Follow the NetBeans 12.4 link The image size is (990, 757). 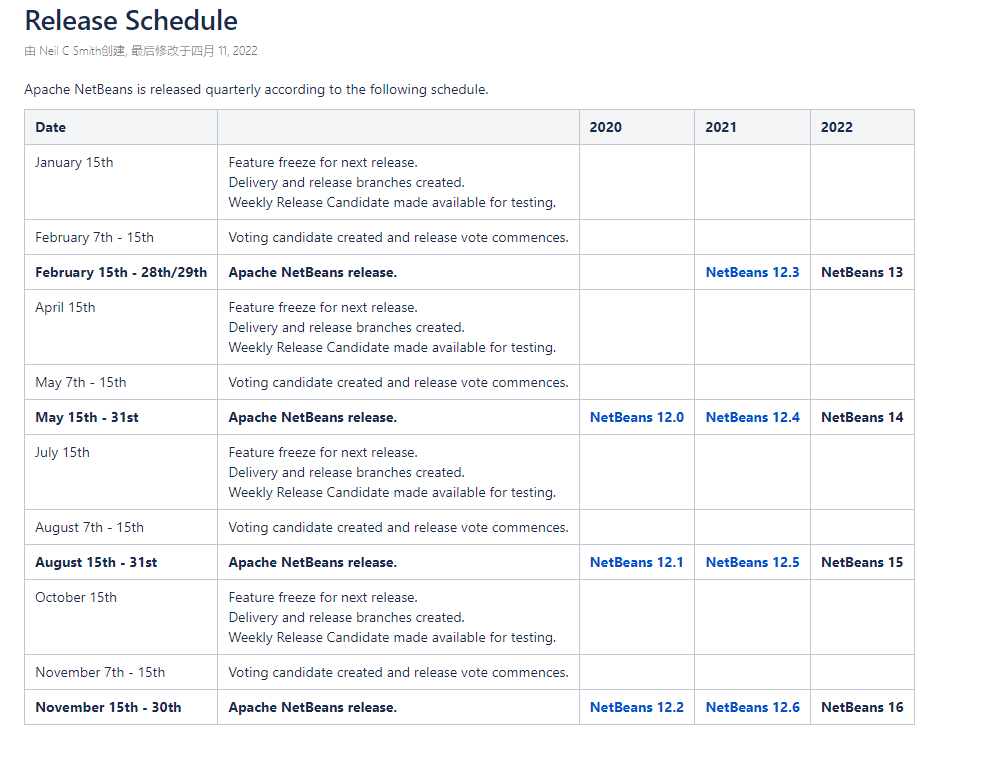pyautogui.click(x=752, y=417)
